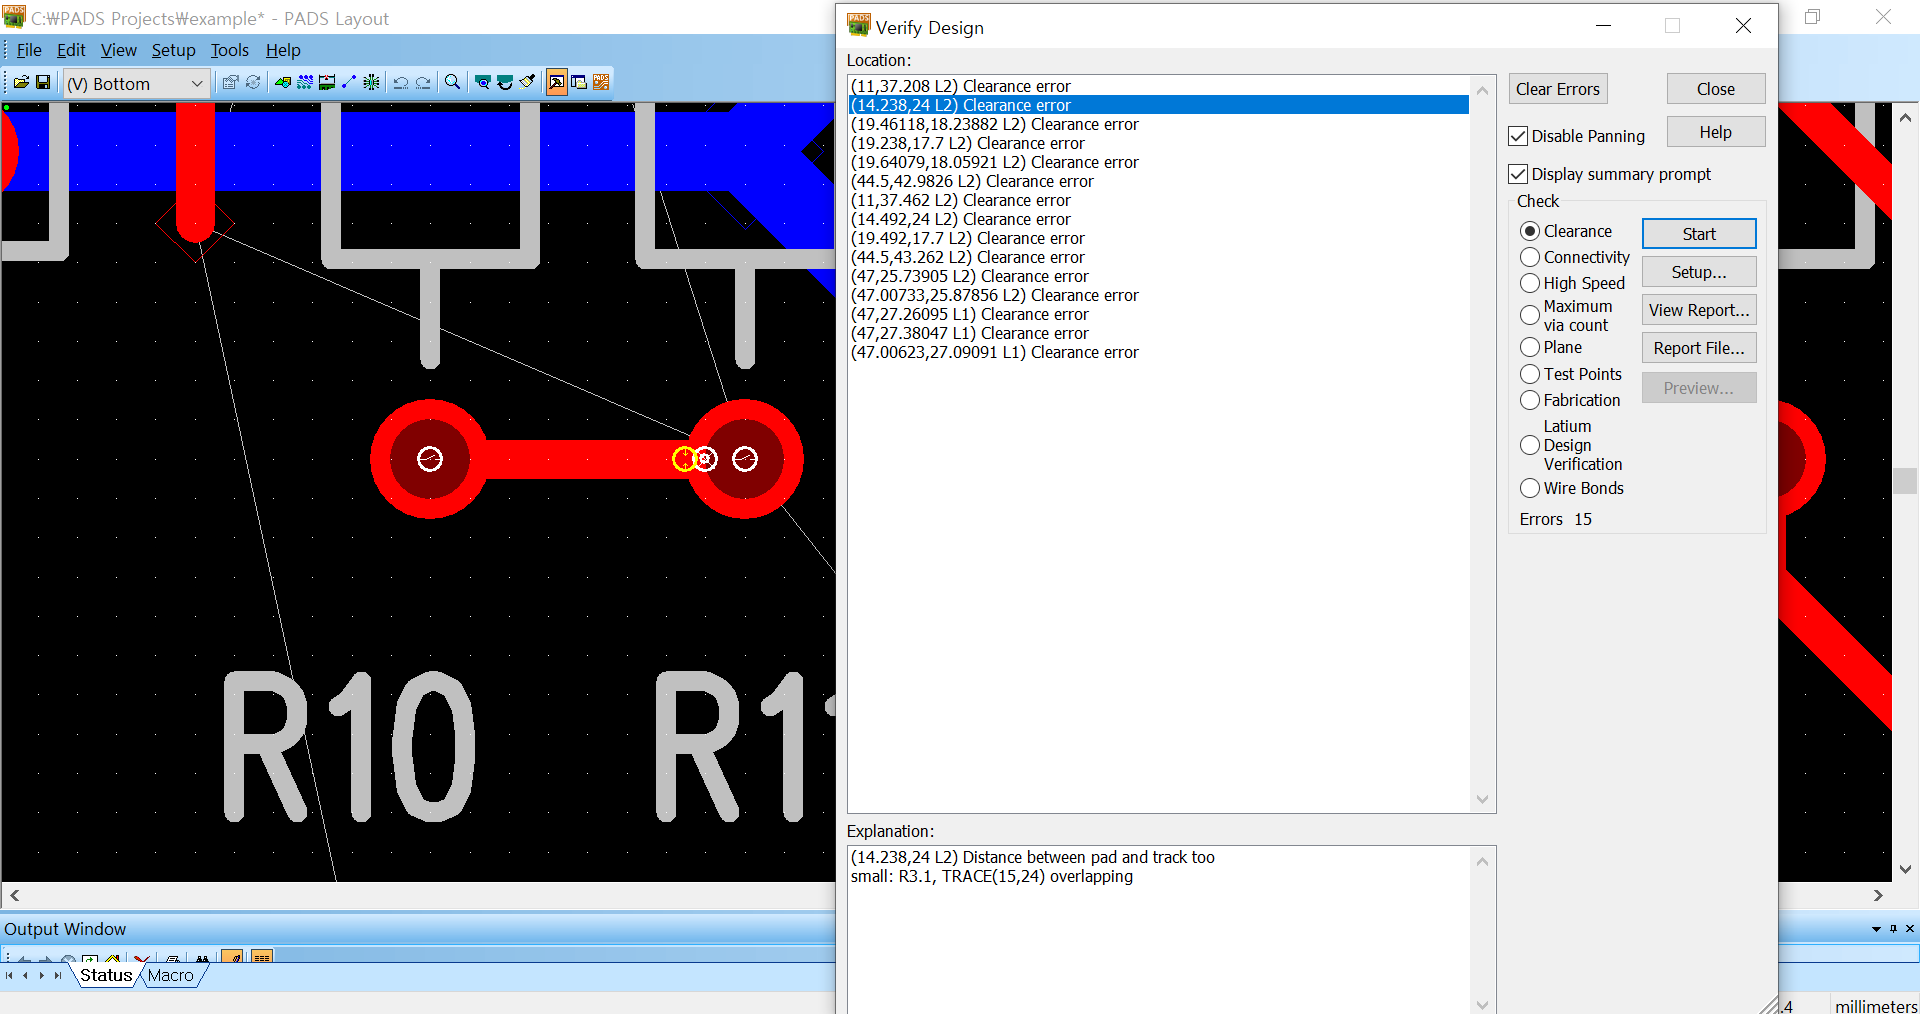Click the View Report... button
Viewport: 1920px width, 1014px height.
click(1698, 310)
